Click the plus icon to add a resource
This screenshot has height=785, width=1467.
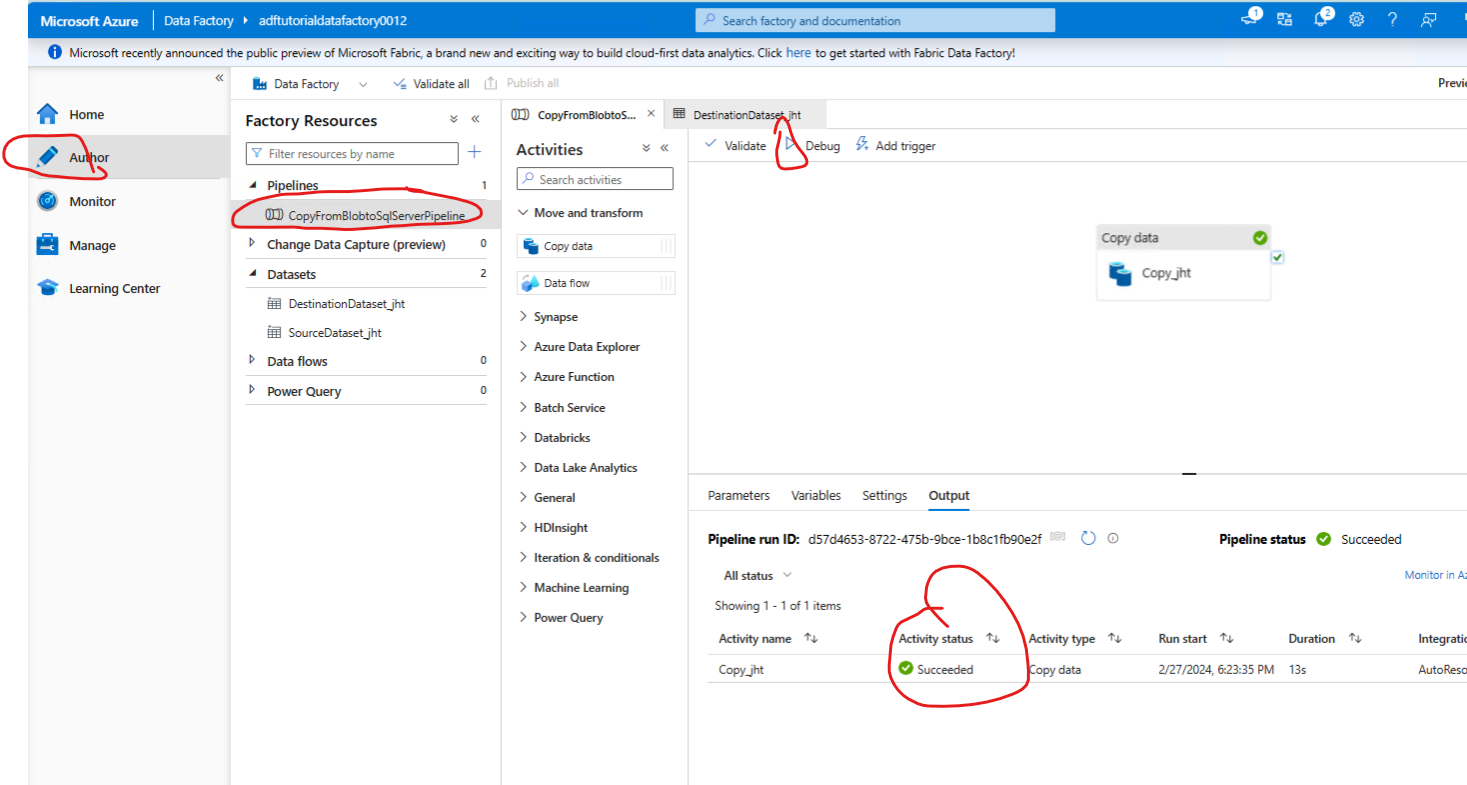(x=475, y=153)
